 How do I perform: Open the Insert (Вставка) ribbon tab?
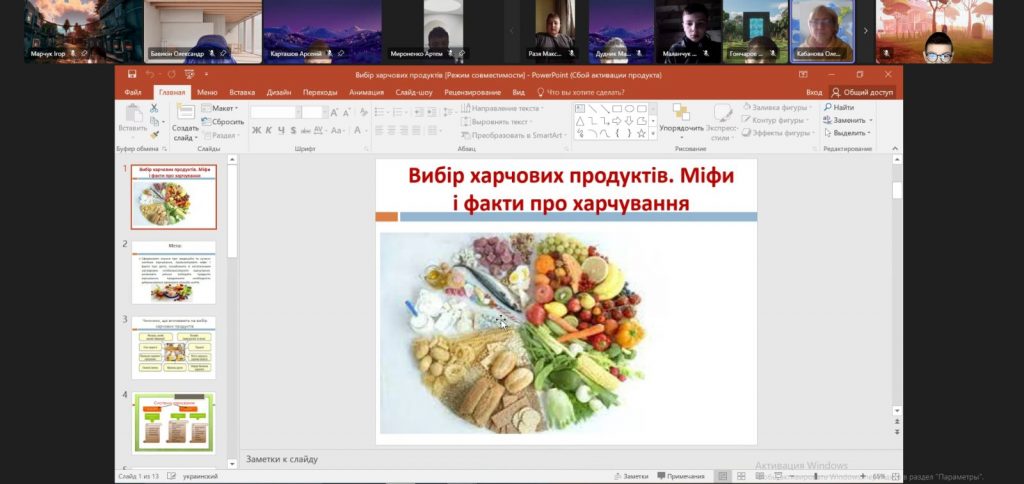pos(242,92)
